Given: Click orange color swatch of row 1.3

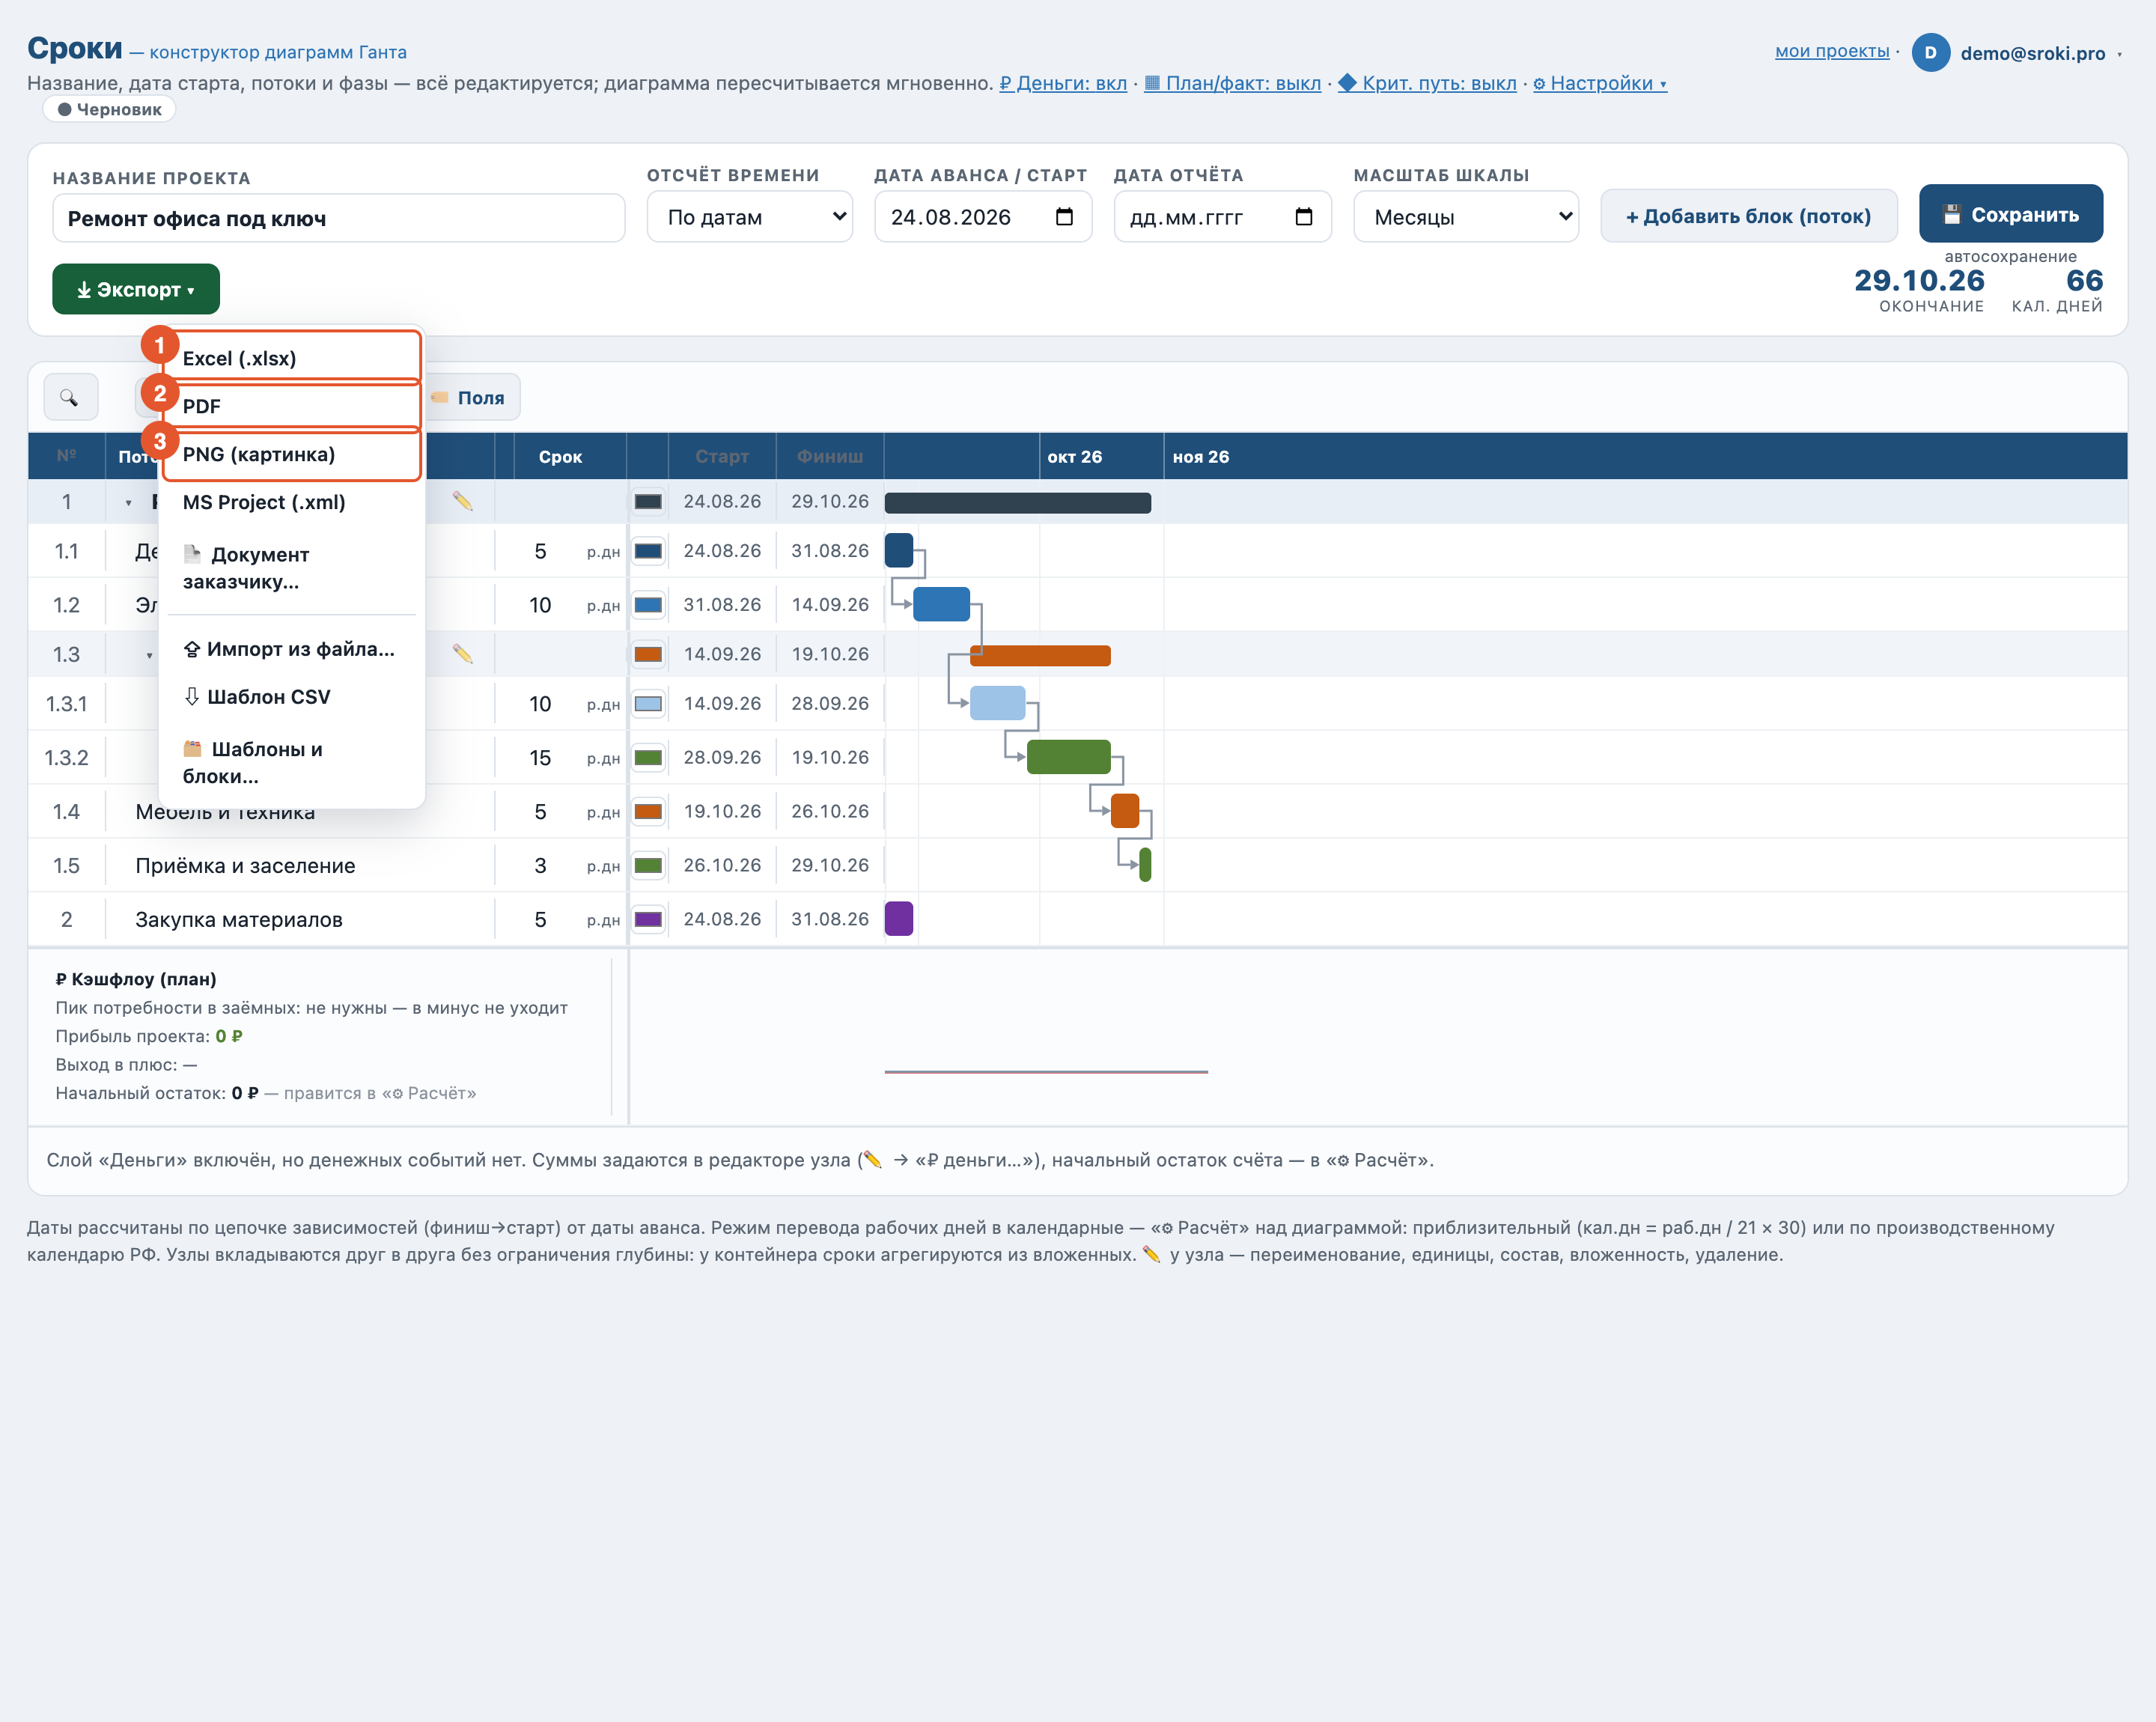Looking at the screenshot, I should click(648, 654).
